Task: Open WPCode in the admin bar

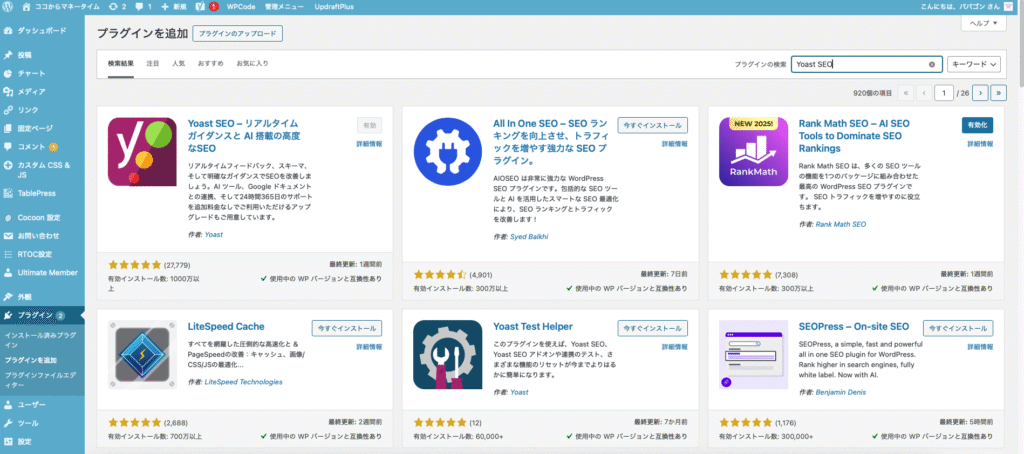Action: coord(242,7)
